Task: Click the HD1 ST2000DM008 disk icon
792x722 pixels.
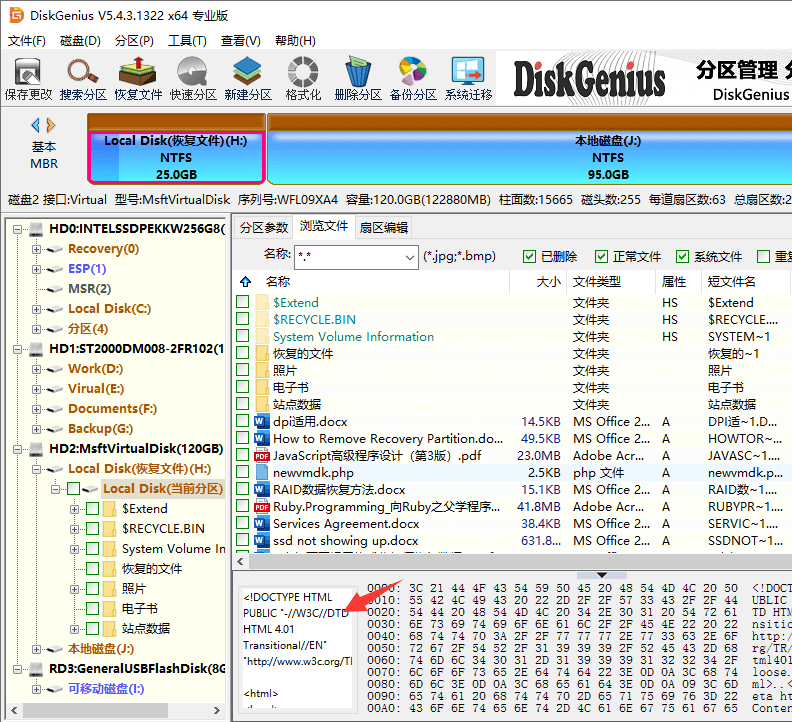Action: pyautogui.click(x=36, y=349)
